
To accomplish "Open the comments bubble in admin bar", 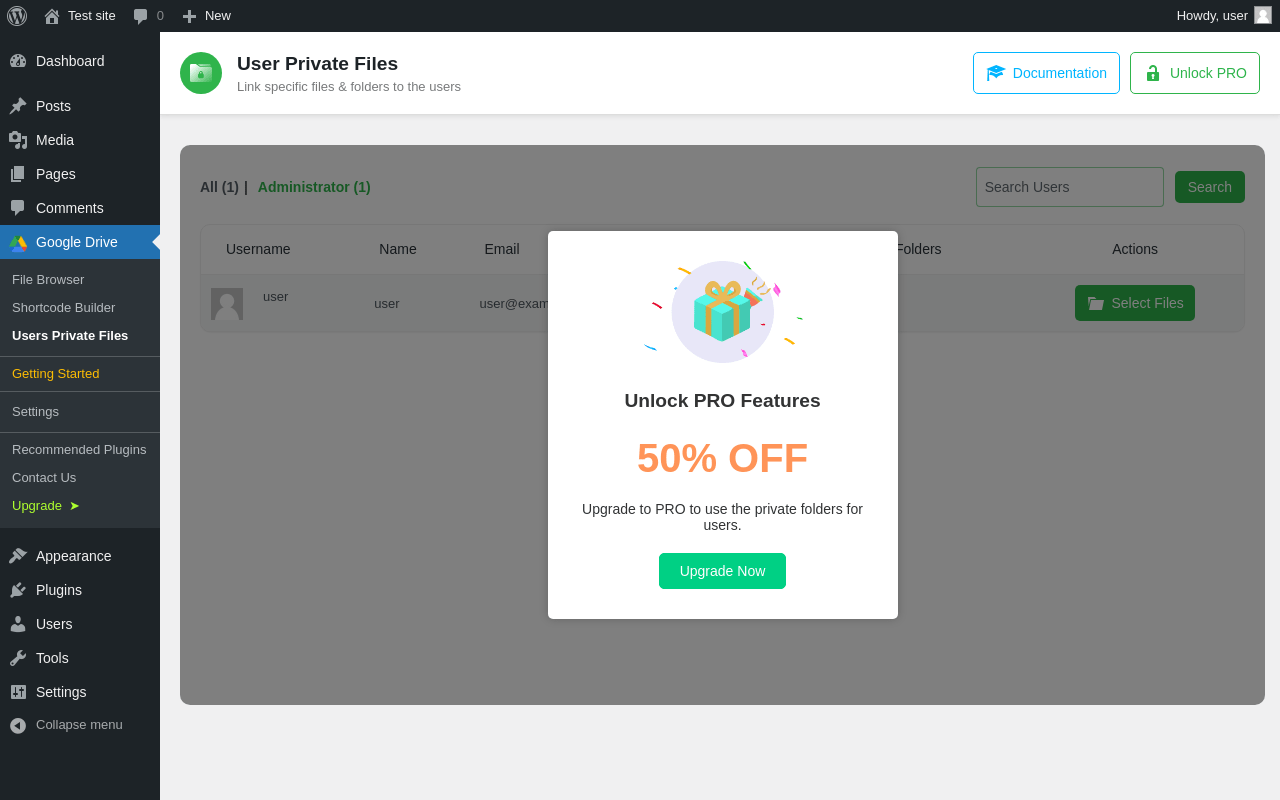I will (148, 16).
